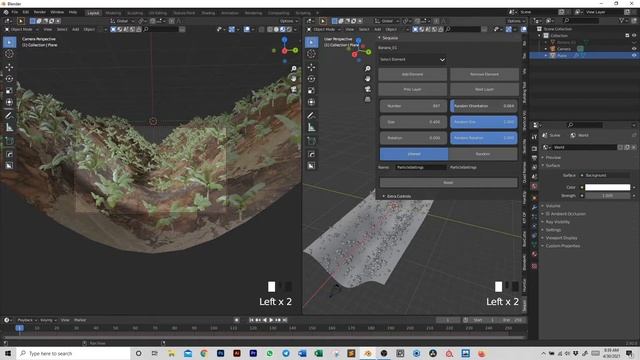The width and height of the screenshot is (640, 360).
Task: Adjust the Random Orientation slider
Action: tap(484, 106)
